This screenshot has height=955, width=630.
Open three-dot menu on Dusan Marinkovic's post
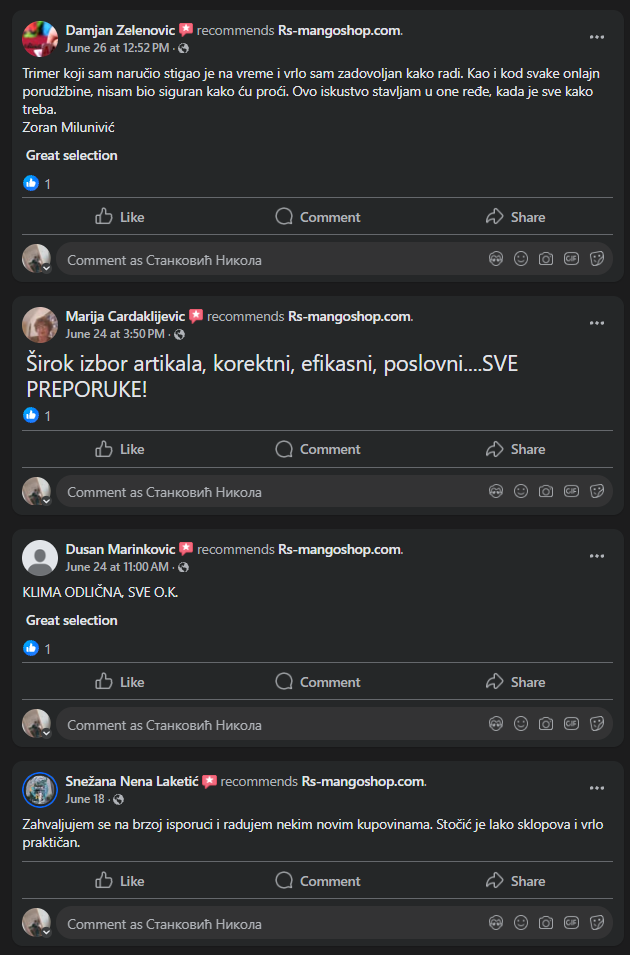click(597, 556)
